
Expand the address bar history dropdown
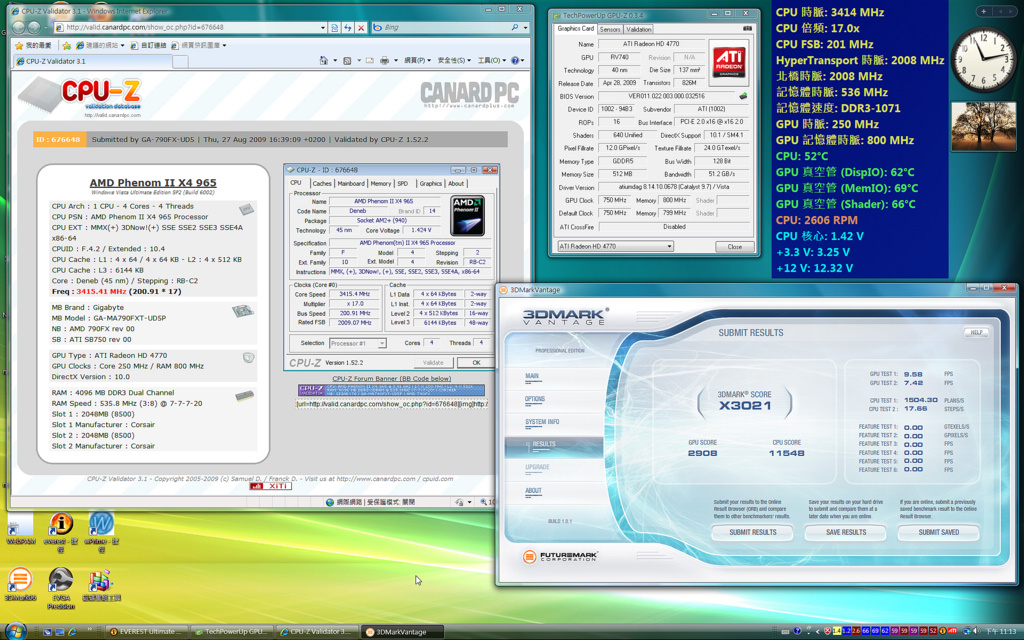click(323, 27)
